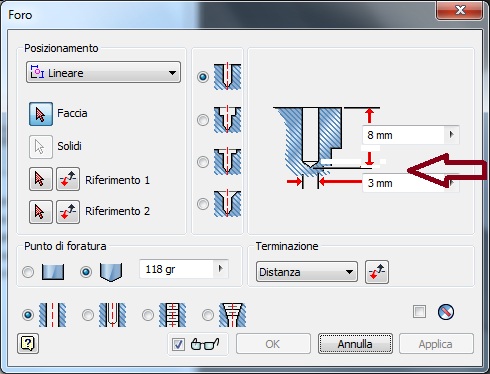Click the flat drill point image

click(x=53, y=272)
